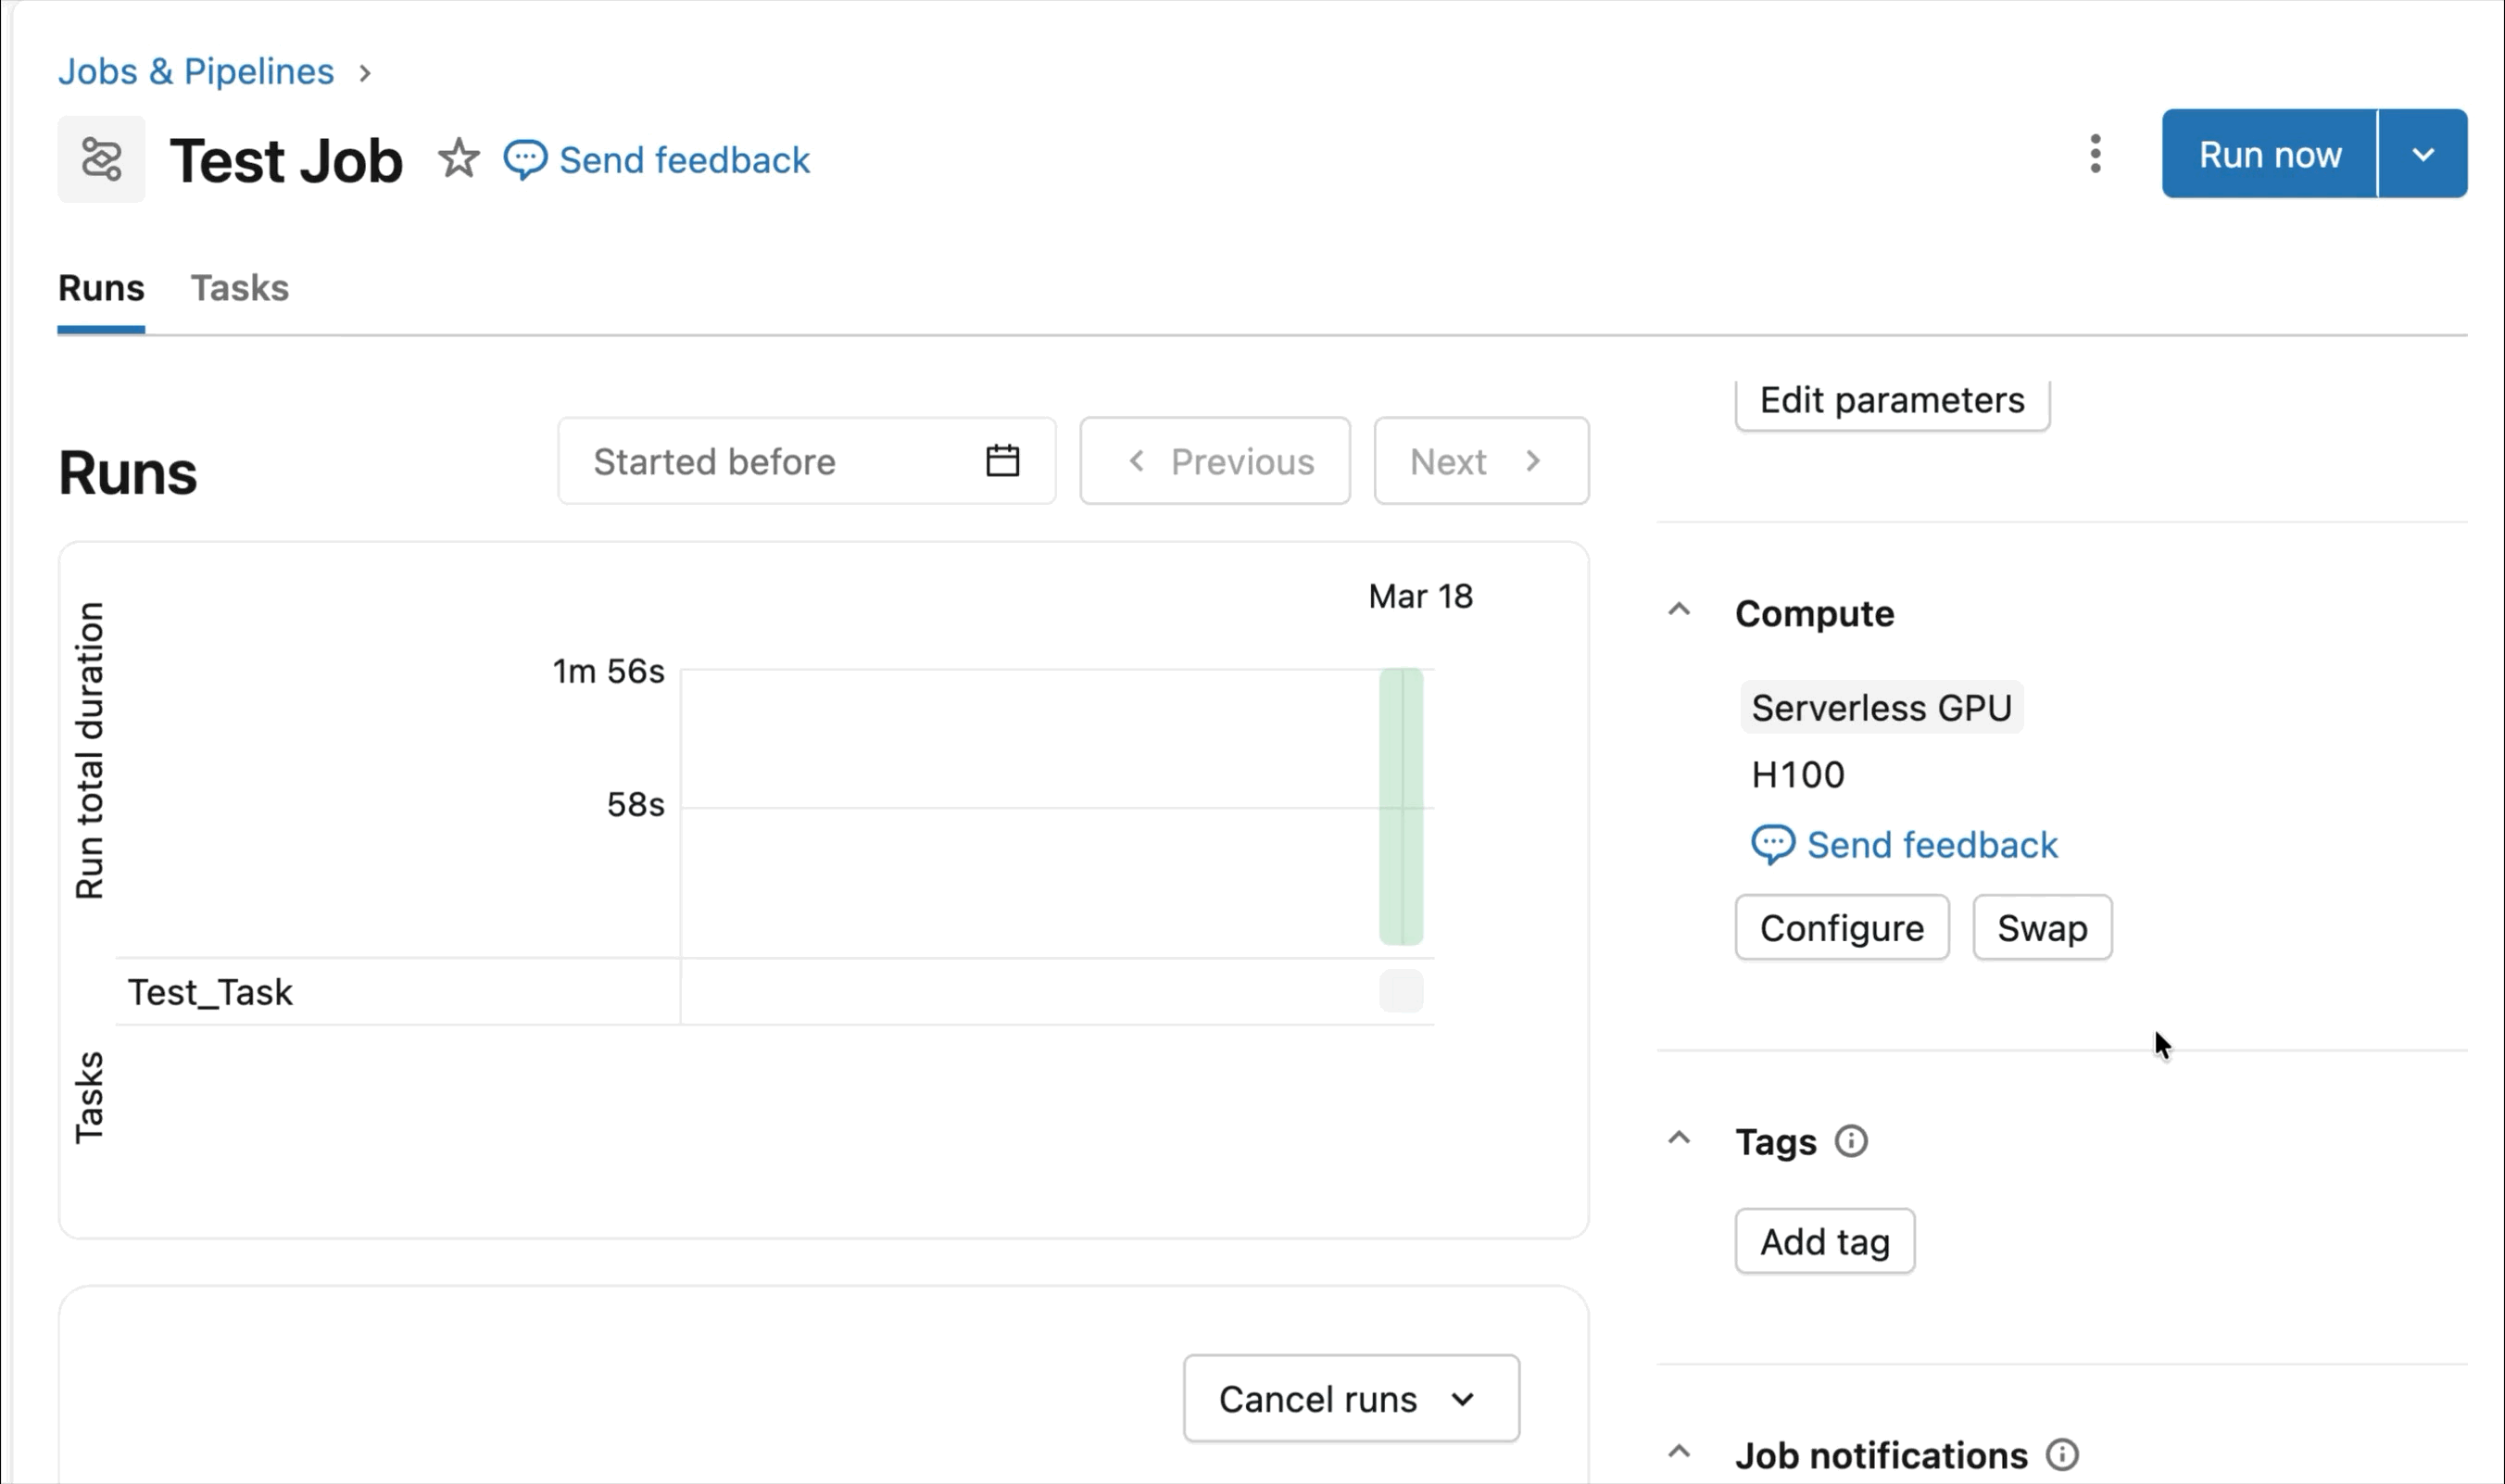Collapse the Tags section
The image size is (2505, 1484).
[x=1679, y=1138]
